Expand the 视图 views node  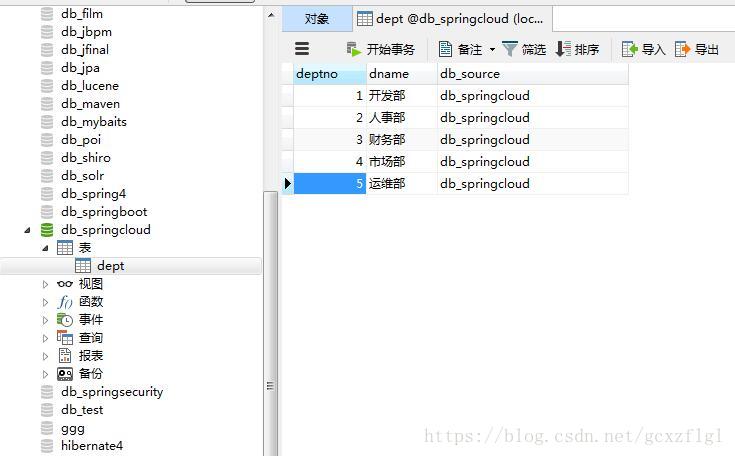pos(45,284)
